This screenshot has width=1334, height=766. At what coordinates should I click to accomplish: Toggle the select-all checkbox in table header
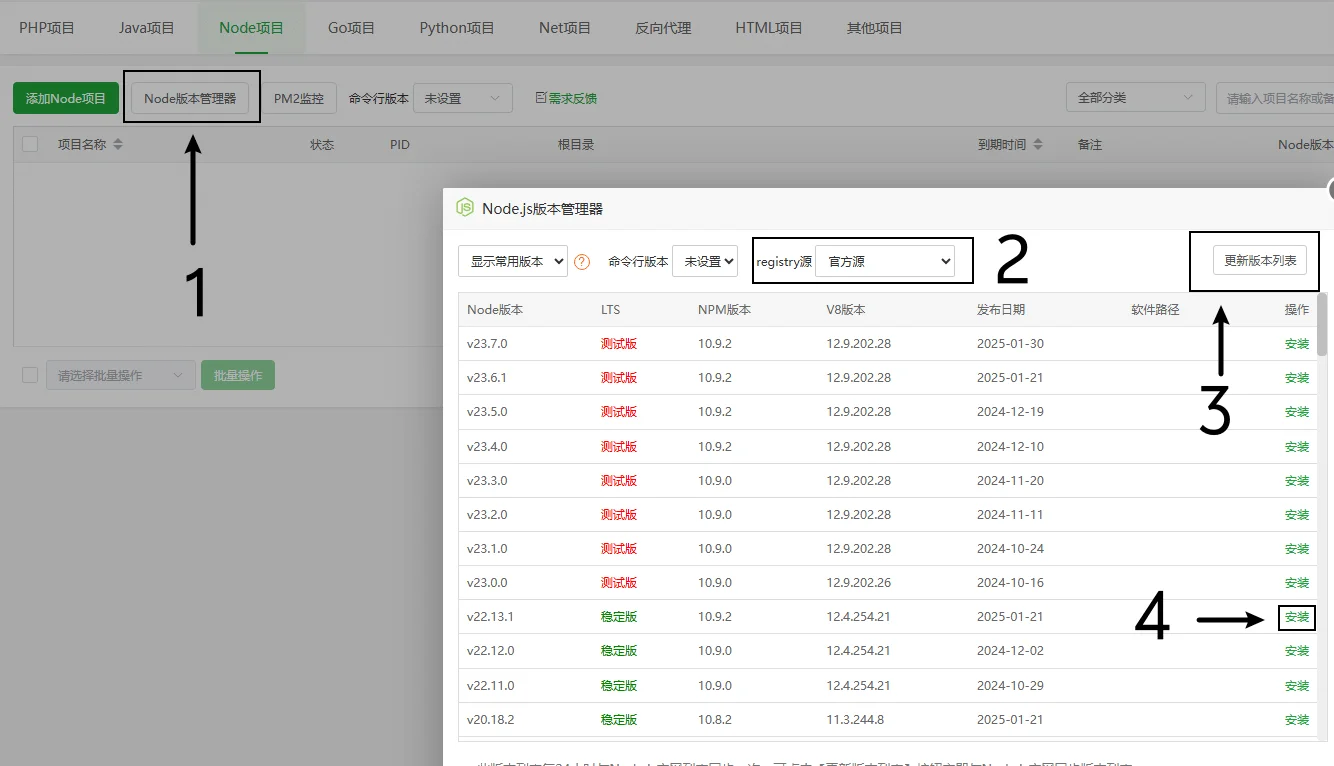pyautogui.click(x=30, y=144)
